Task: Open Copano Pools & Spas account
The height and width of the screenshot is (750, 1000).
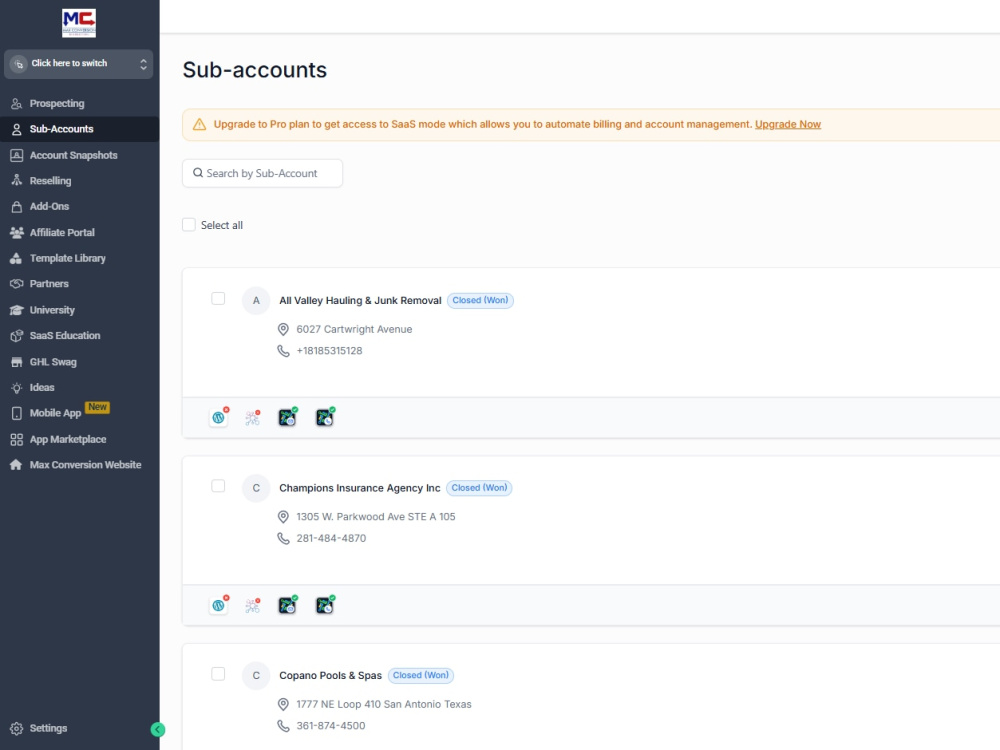Action: (330, 675)
